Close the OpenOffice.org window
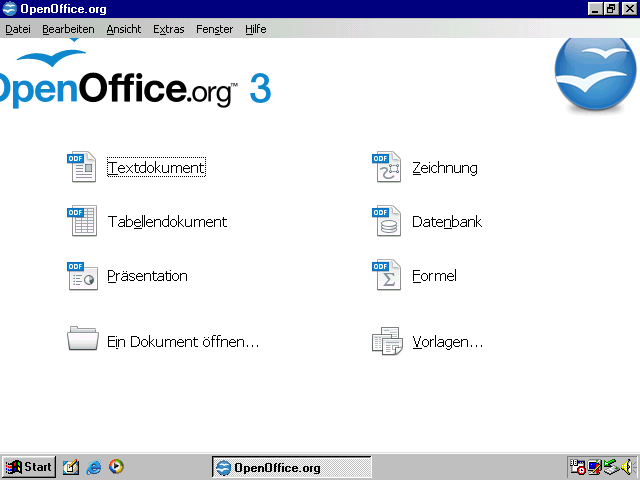The width and height of the screenshot is (640, 480). point(629,9)
